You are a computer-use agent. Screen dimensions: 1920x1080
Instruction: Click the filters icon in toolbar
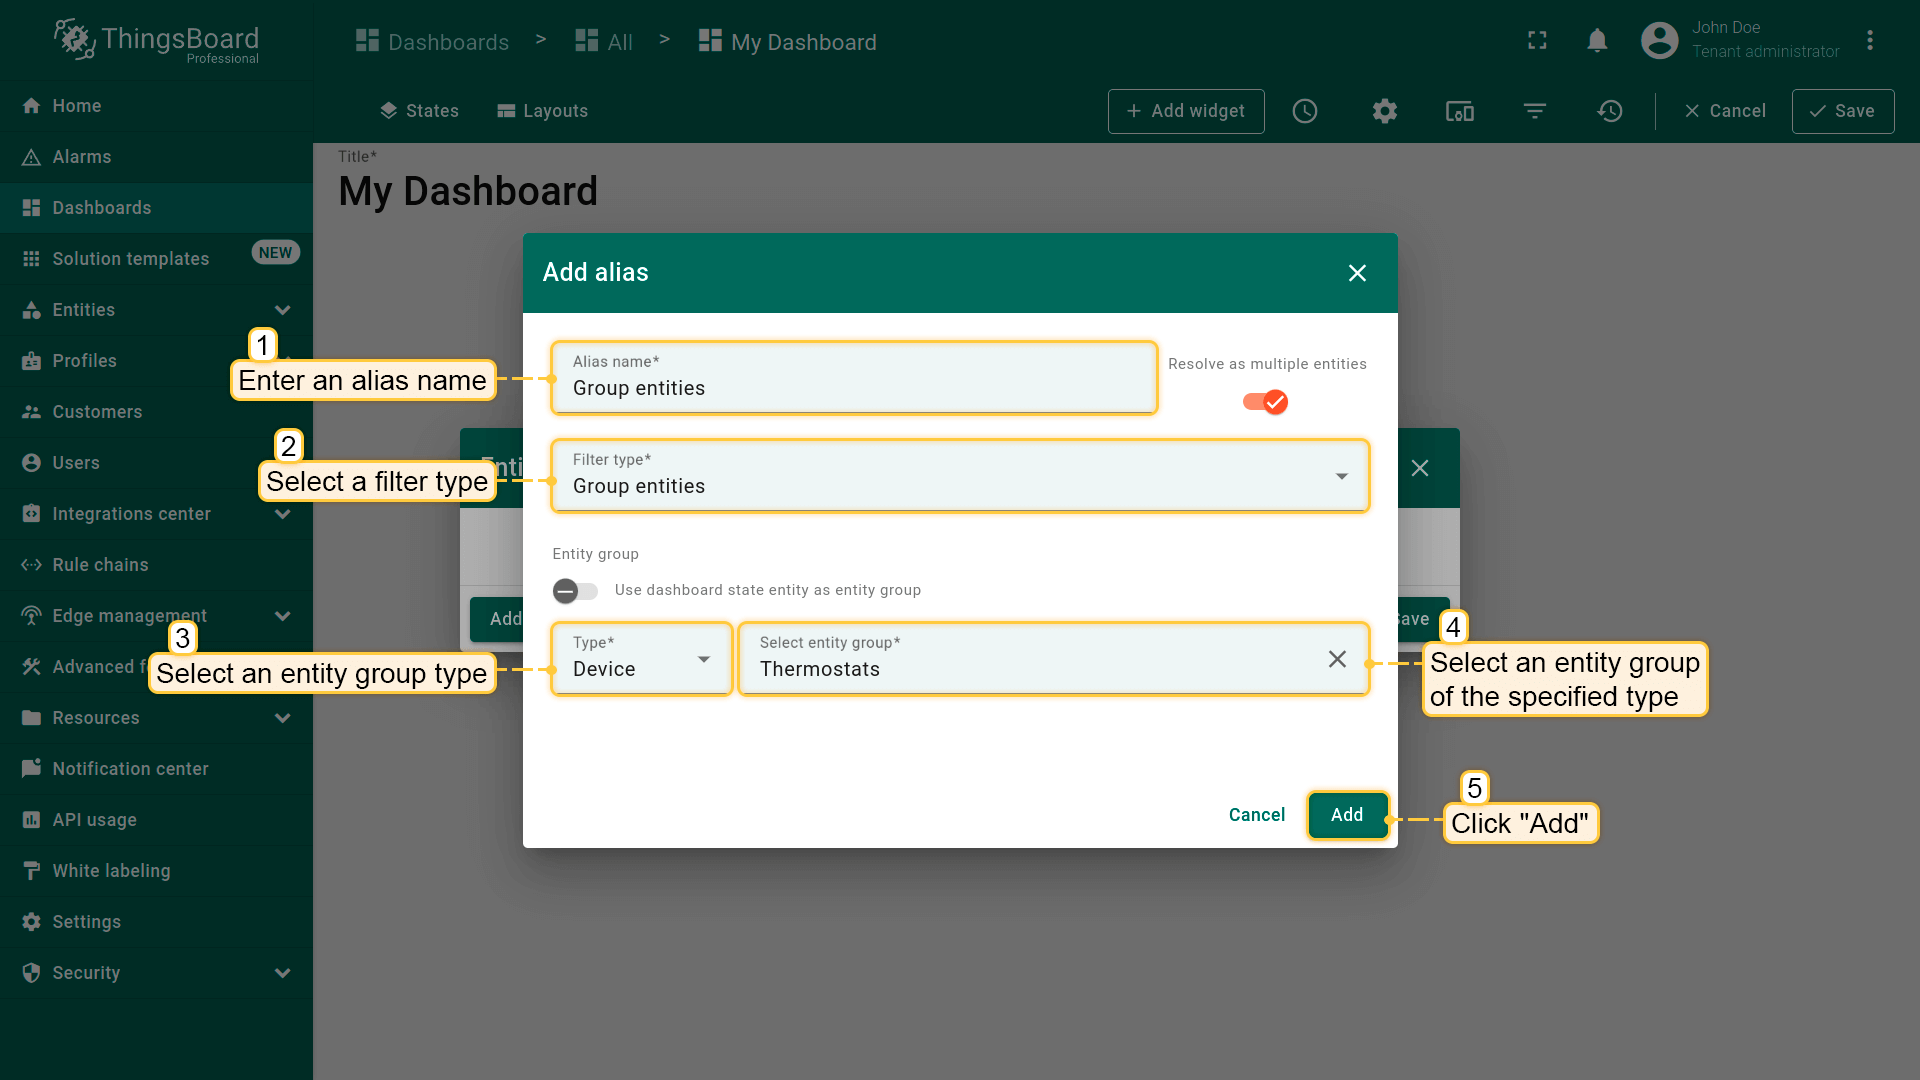click(1535, 111)
